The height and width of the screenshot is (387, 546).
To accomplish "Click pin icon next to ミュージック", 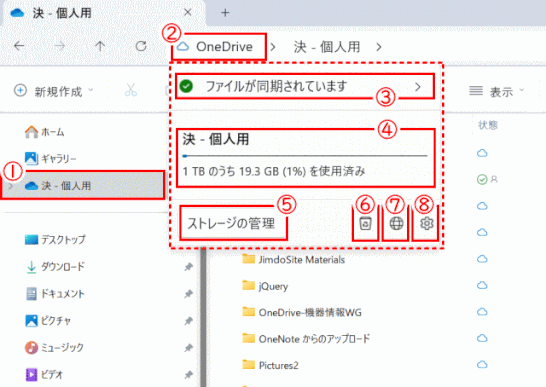I will point(188,348).
